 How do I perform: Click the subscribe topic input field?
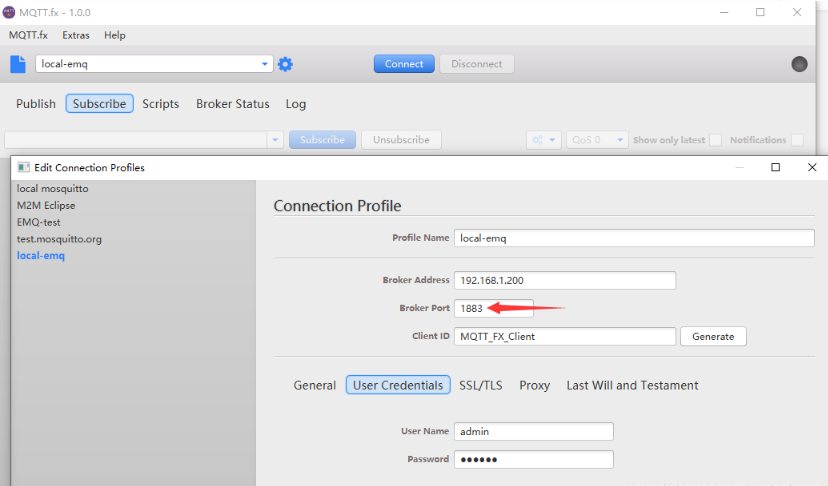136,140
